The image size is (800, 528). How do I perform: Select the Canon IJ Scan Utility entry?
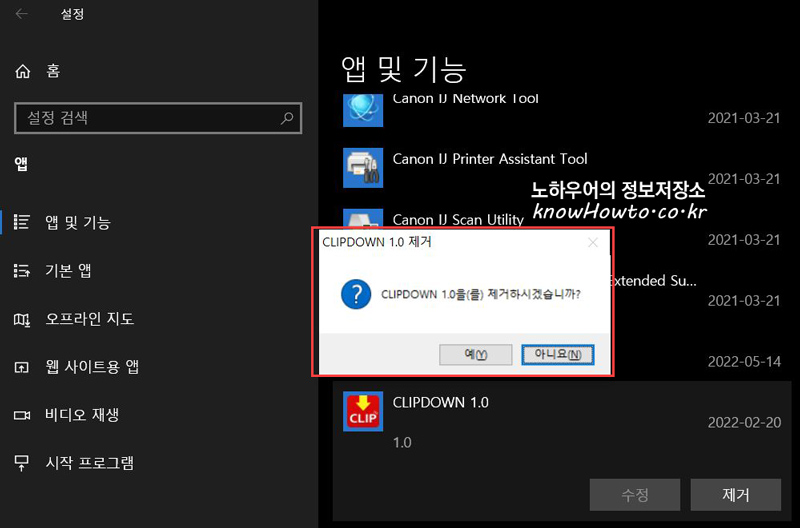[458, 219]
